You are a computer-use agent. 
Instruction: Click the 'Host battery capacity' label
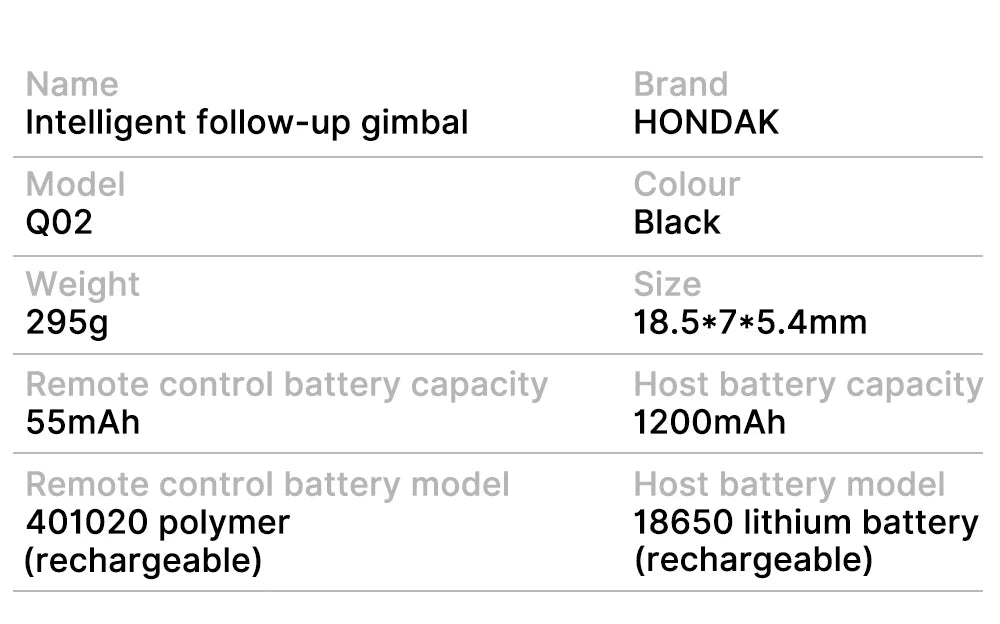(x=808, y=384)
